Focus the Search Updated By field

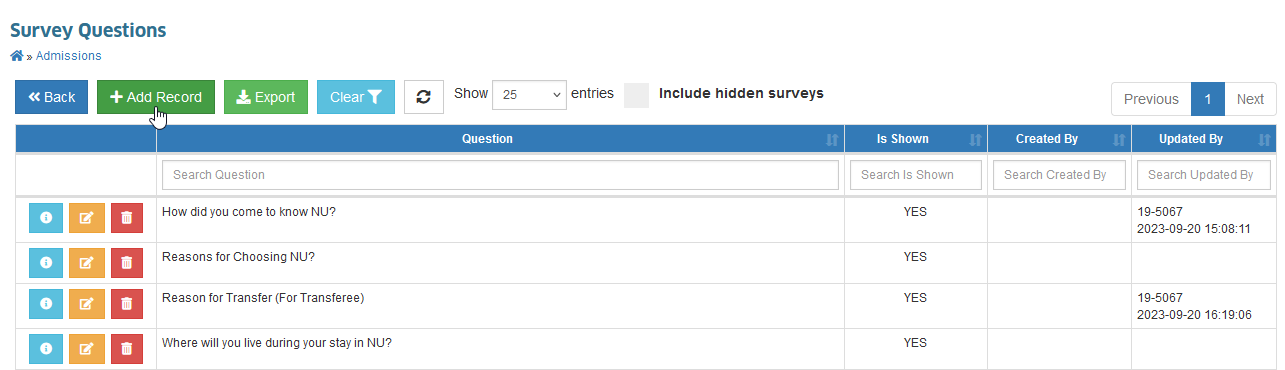click(x=1204, y=175)
